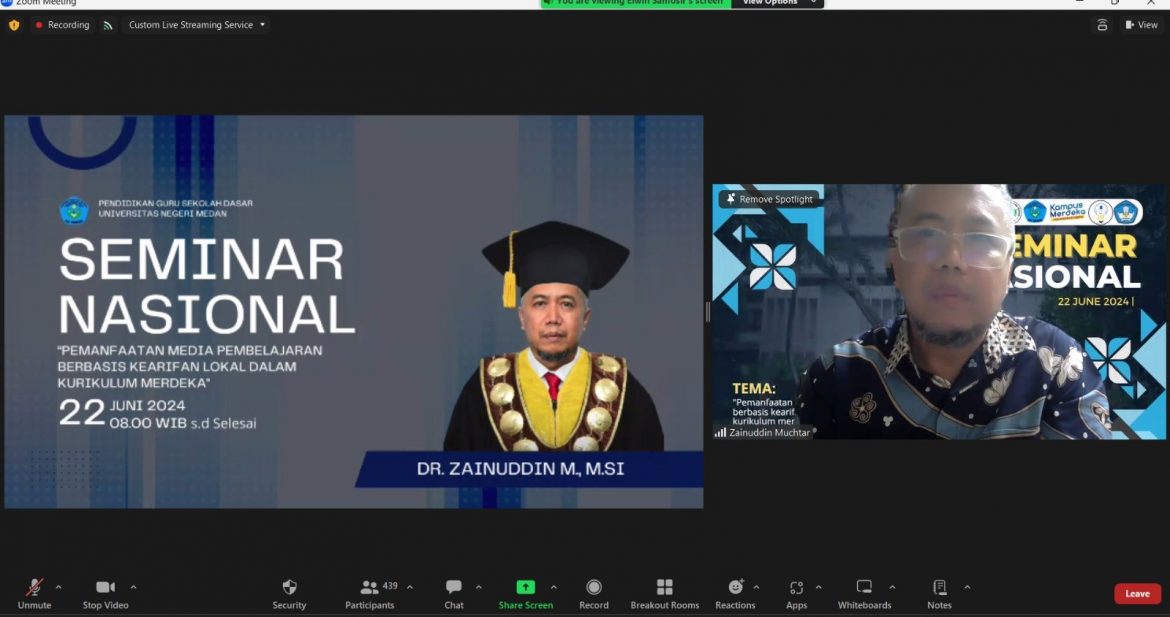Open the Custom Live Streaming Service dropdown
This screenshot has width=1170, height=617.
pos(195,24)
